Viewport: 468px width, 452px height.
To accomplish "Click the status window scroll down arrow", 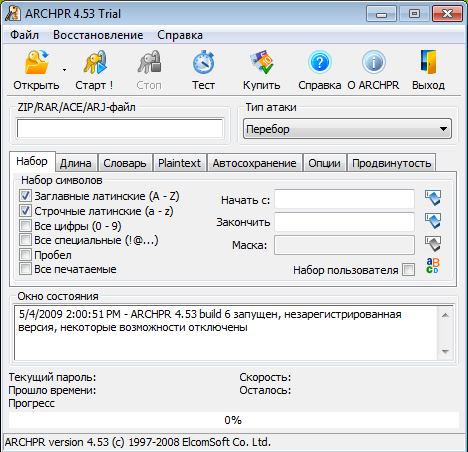I will [445, 352].
